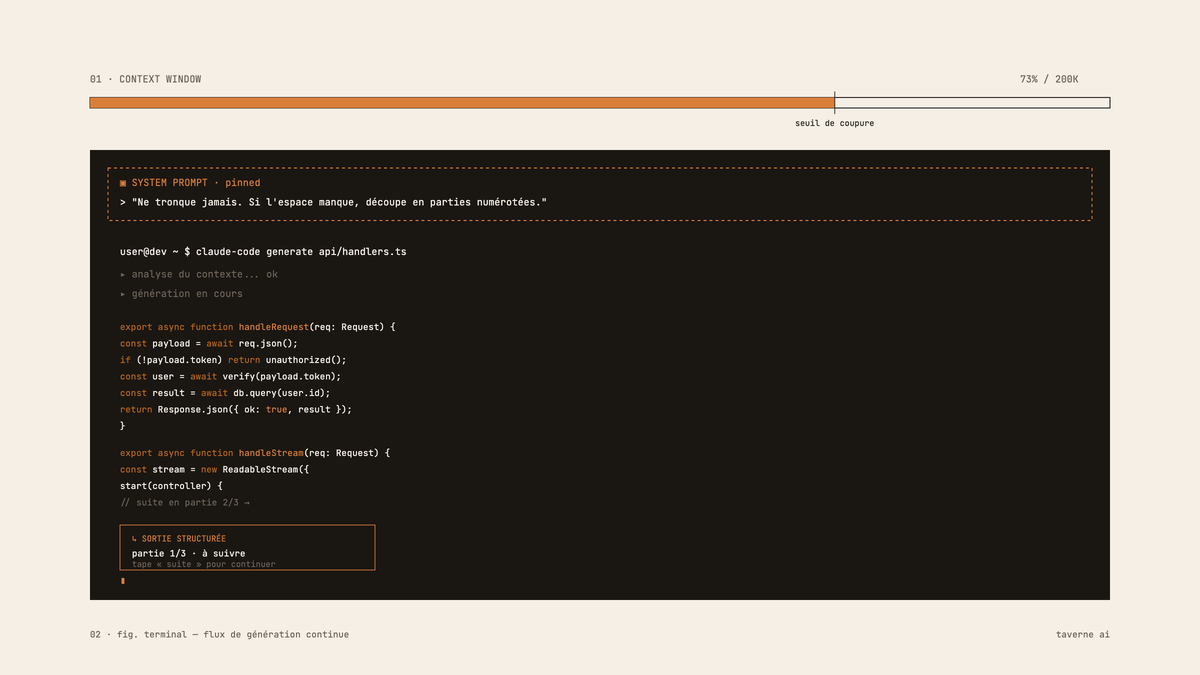Viewport: 1200px width, 675px height.
Task: Click the "start(controller) {" code line
Action: [171, 486]
